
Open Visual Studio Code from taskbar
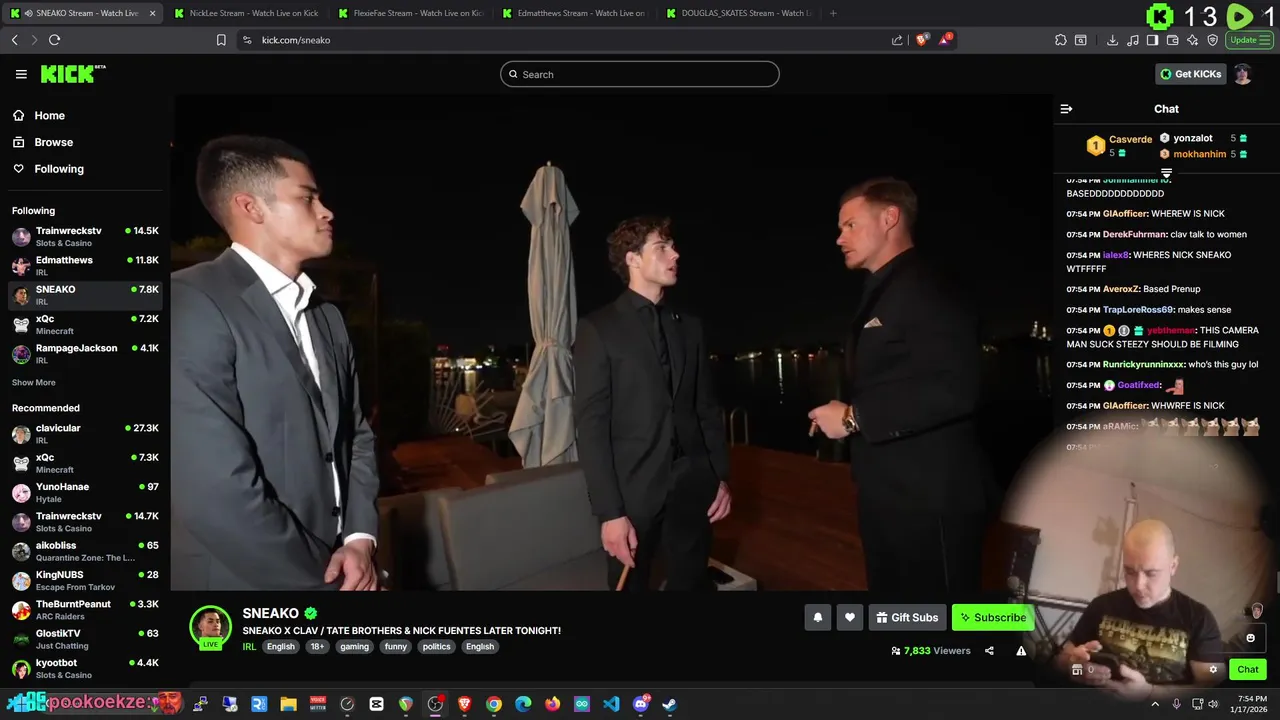[x=611, y=704]
